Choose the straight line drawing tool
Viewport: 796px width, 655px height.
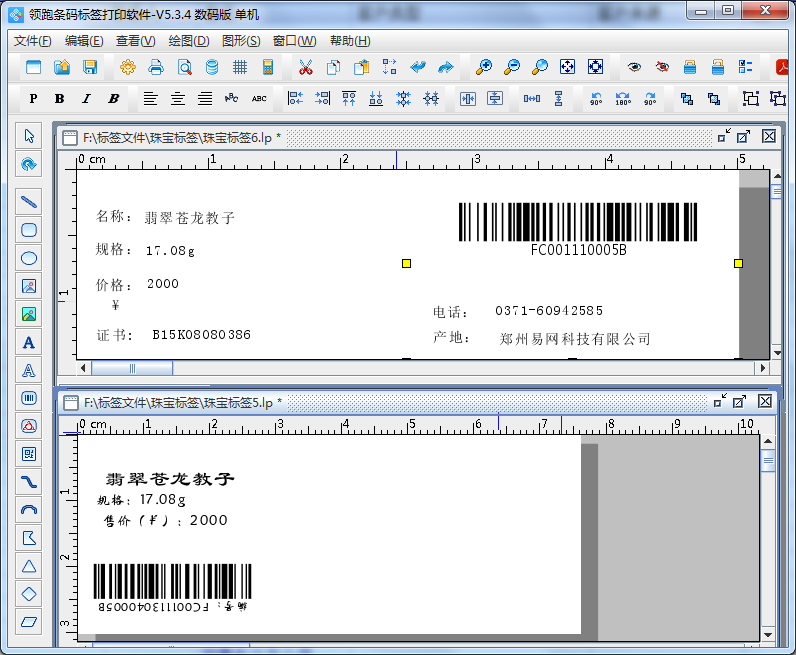[29, 202]
